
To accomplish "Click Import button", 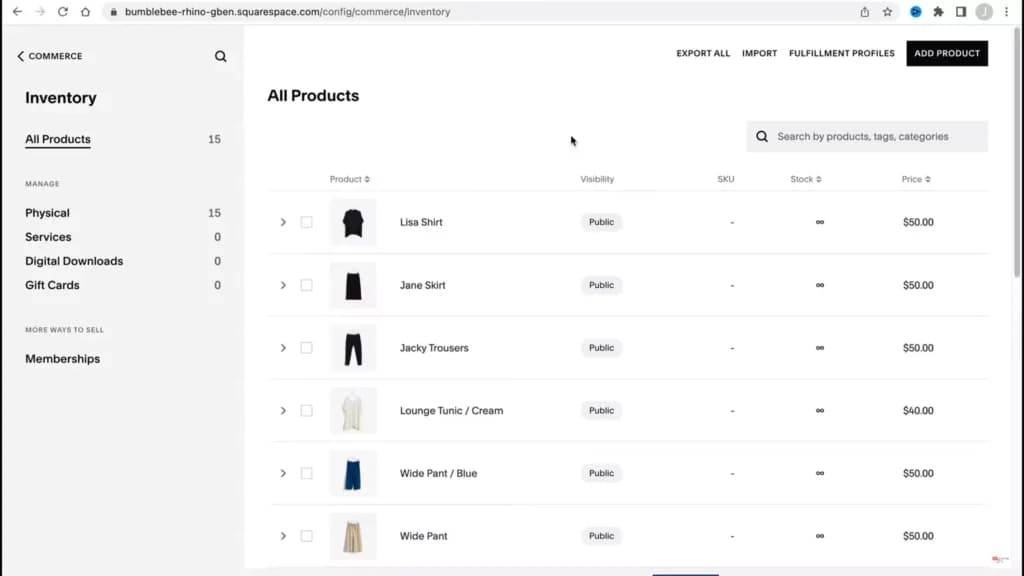I will 760,54.
